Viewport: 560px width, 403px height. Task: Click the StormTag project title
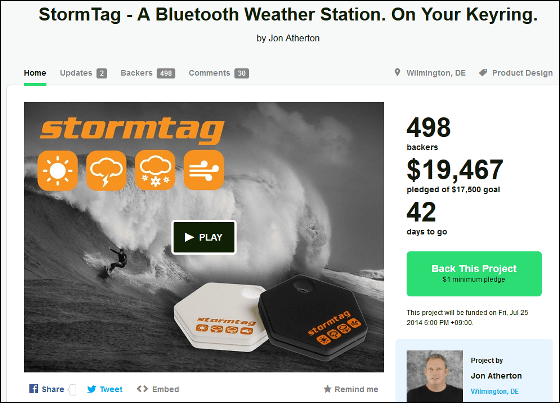(x=288, y=15)
